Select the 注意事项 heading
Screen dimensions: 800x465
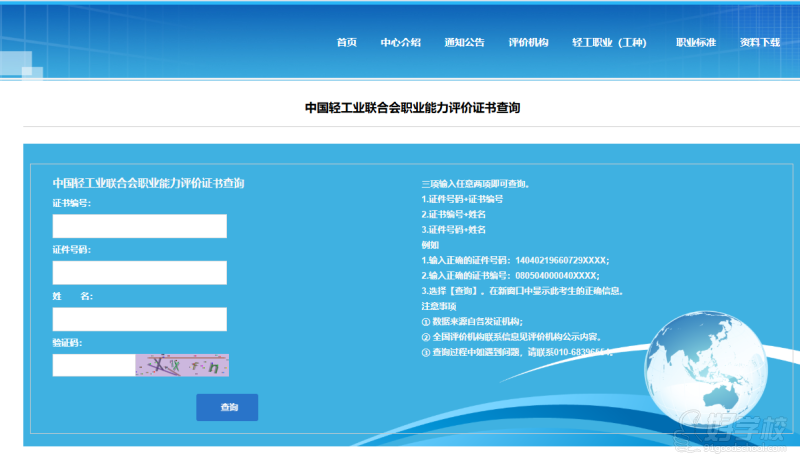coord(439,306)
